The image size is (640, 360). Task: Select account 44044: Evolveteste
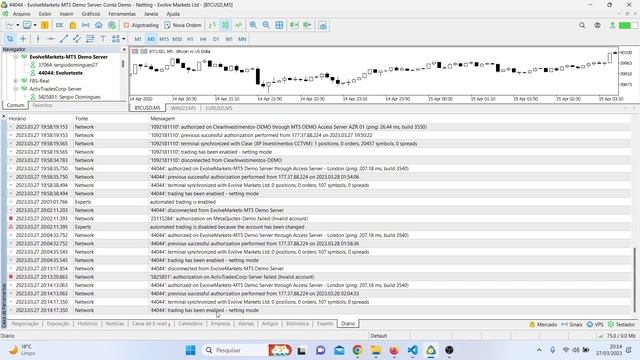[x=60, y=73]
